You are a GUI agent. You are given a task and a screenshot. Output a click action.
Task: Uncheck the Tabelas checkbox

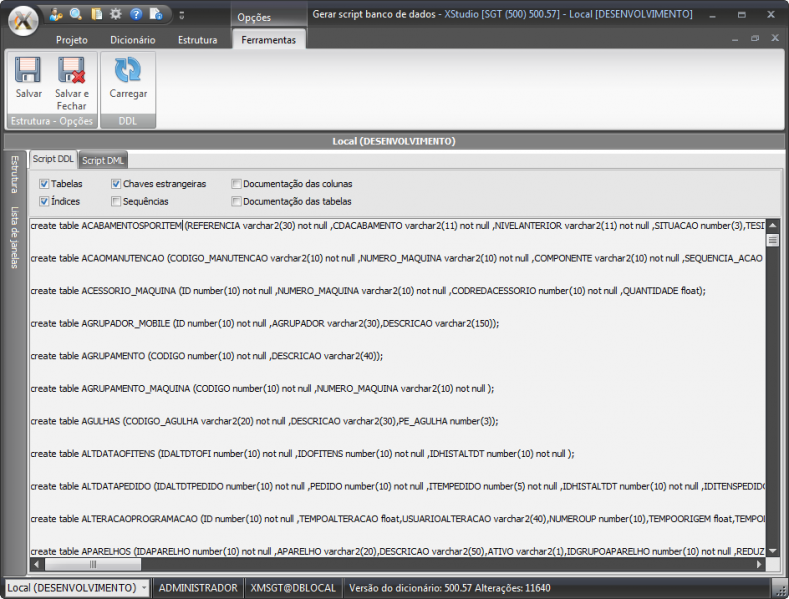[x=44, y=184]
